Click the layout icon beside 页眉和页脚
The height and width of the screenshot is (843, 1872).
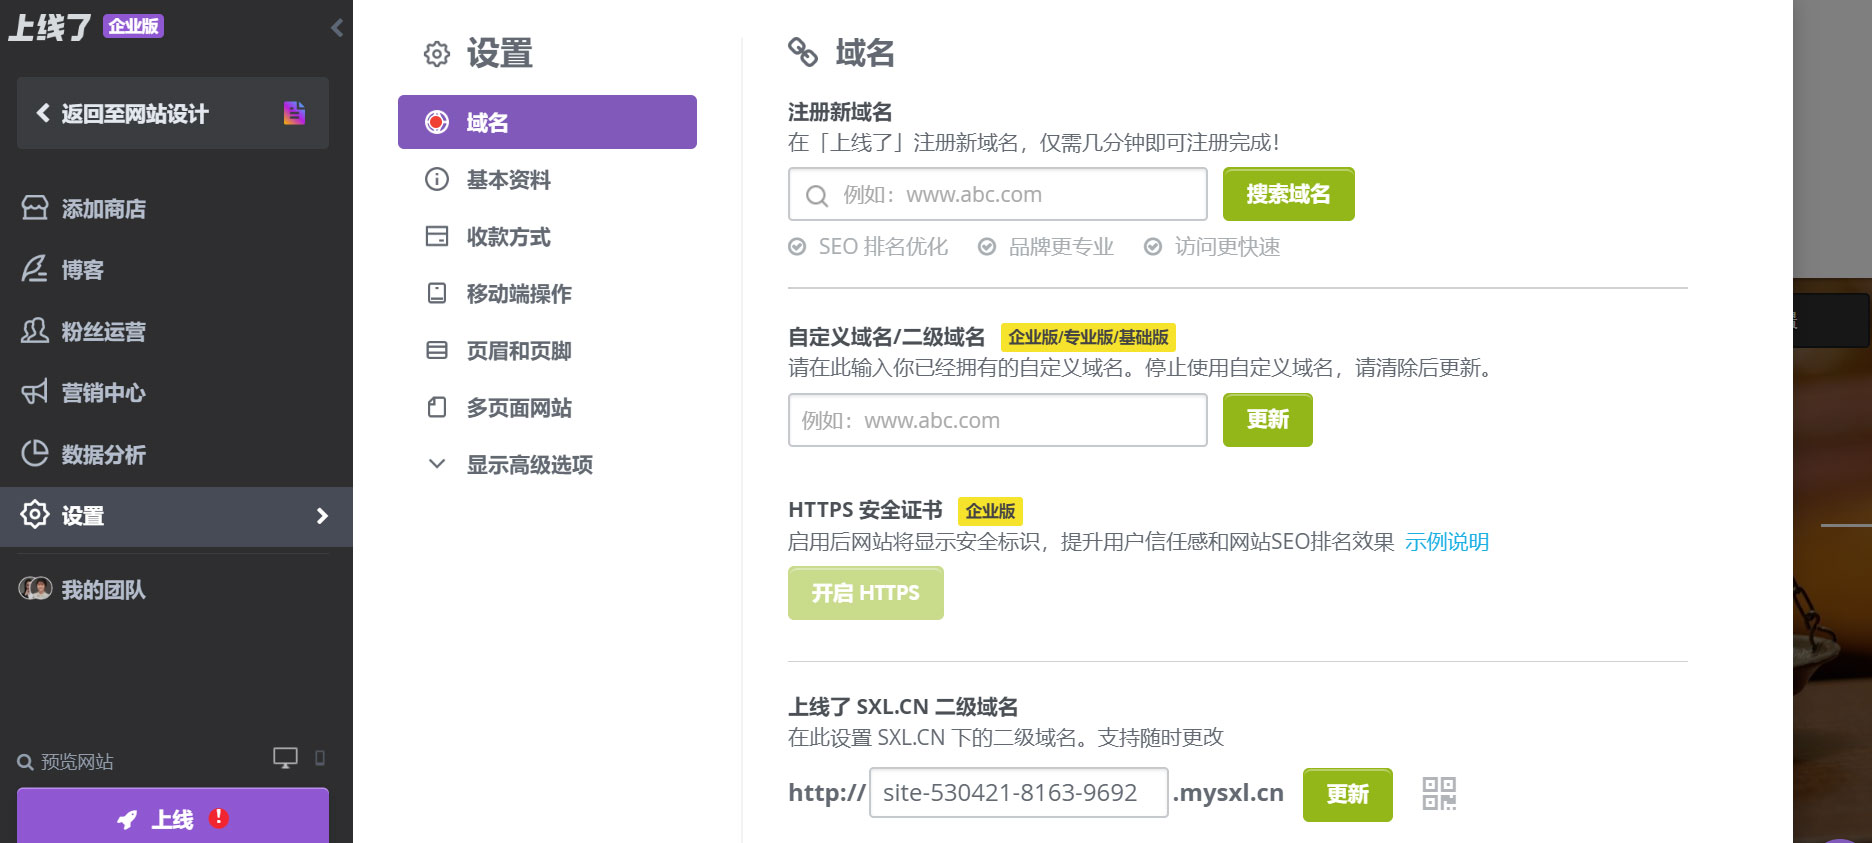(x=437, y=350)
